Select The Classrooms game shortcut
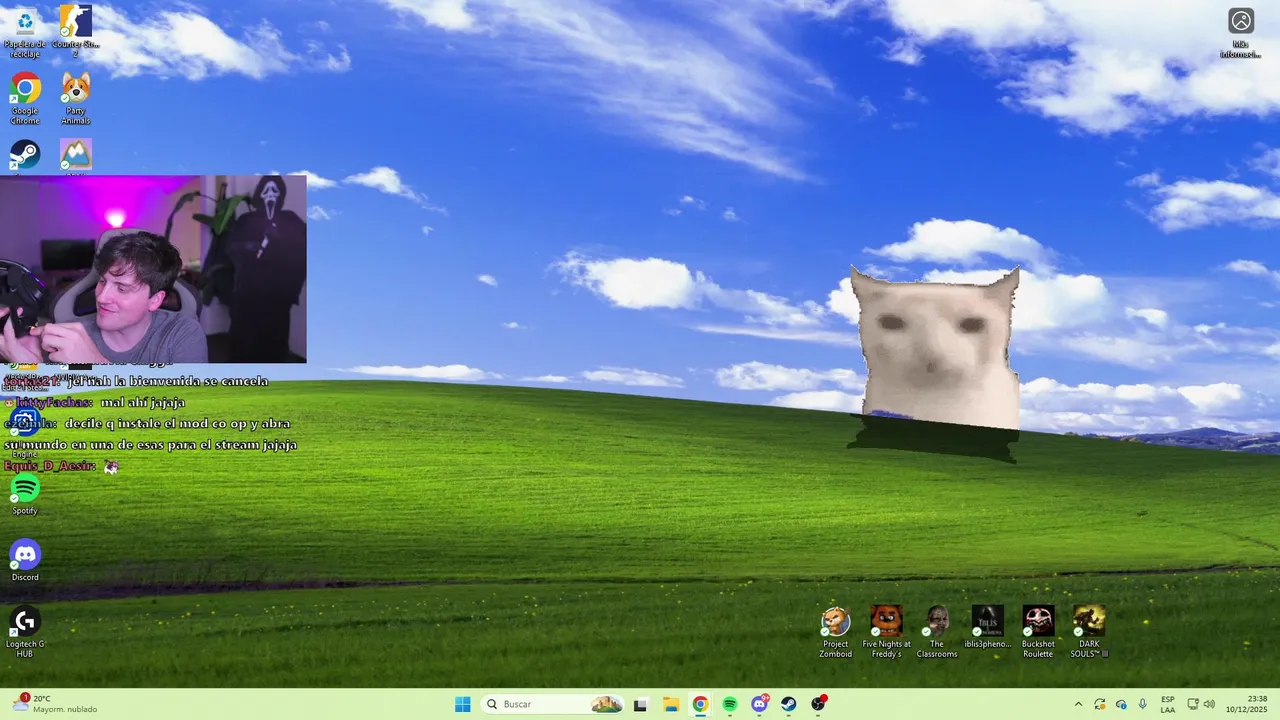The height and width of the screenshot is (720, 1280). click(937, 632)
